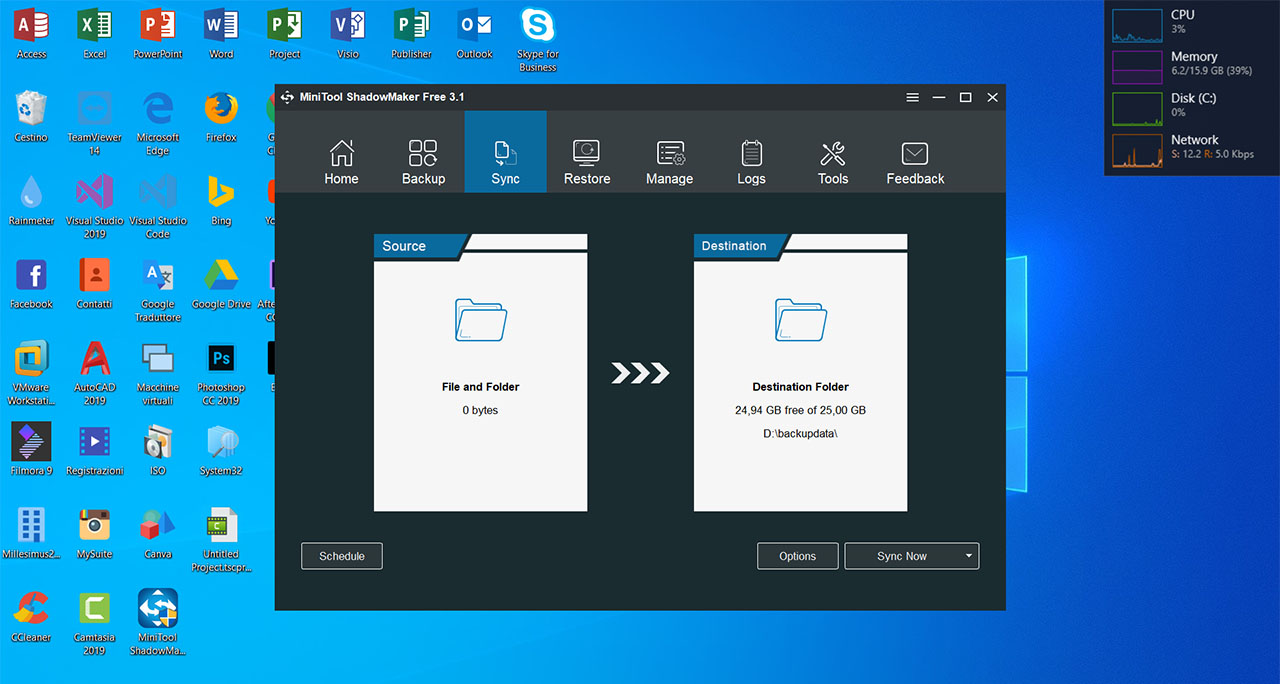
Task: Click the Source folder icon
Action: click(x=481, y=320)
